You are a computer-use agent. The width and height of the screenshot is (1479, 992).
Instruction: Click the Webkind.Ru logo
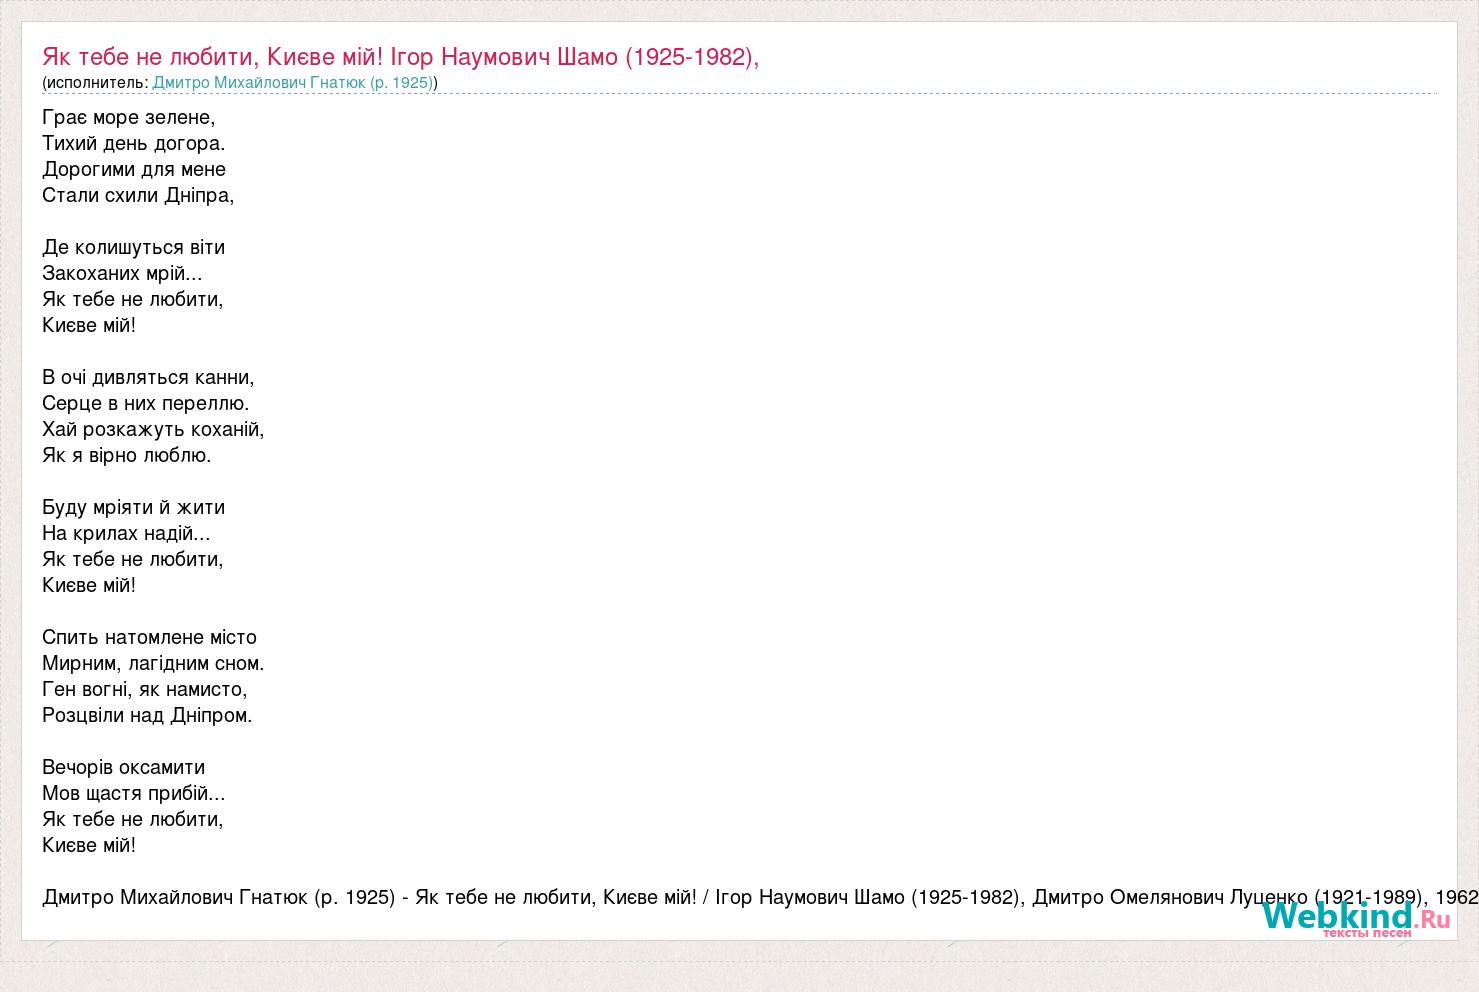[1355, 915]
